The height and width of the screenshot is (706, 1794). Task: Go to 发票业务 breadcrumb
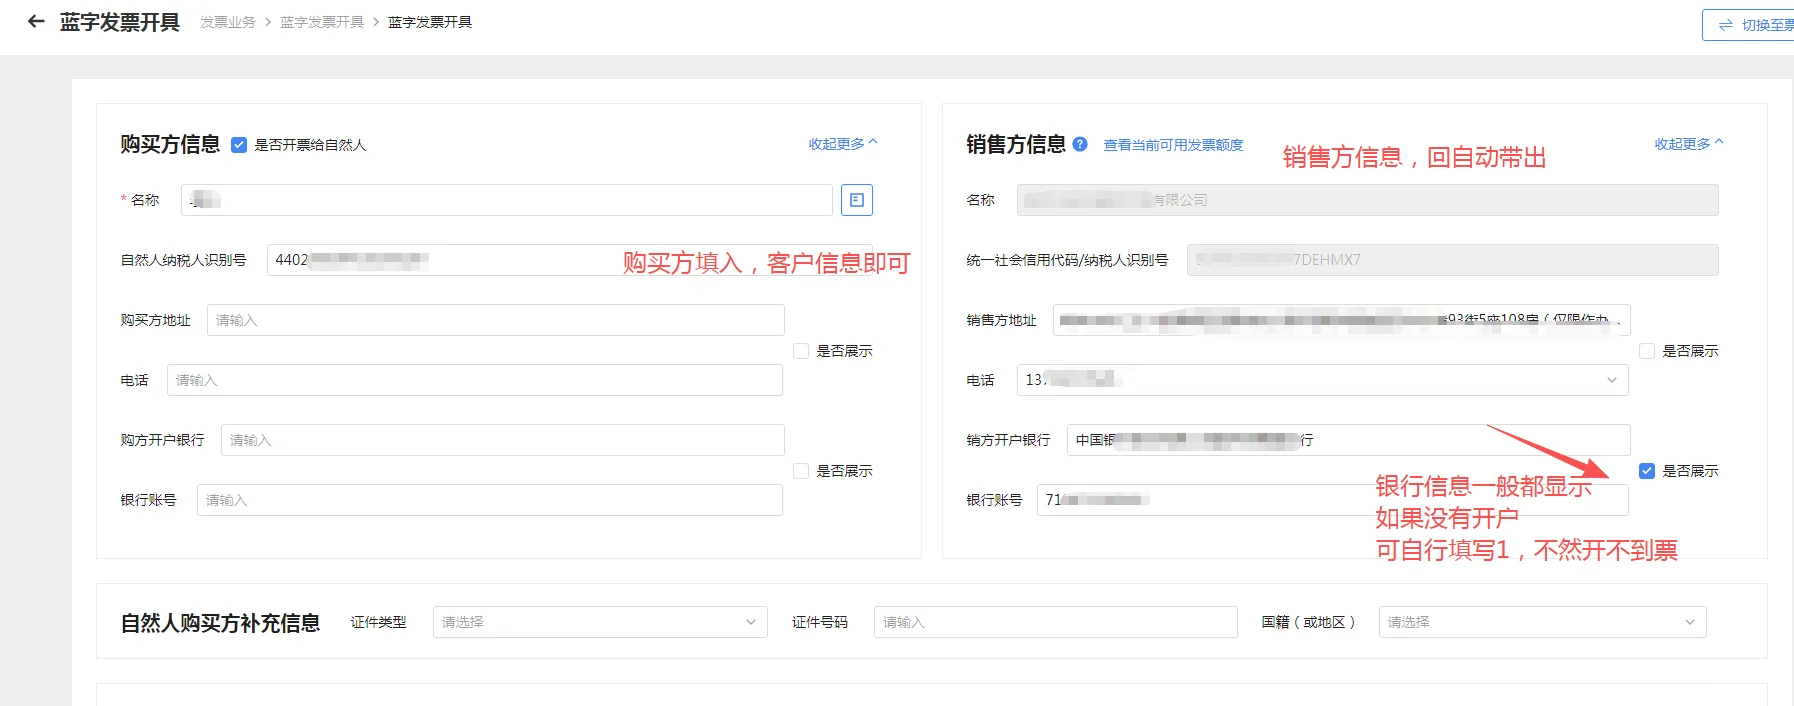click(x=228, y=22)
